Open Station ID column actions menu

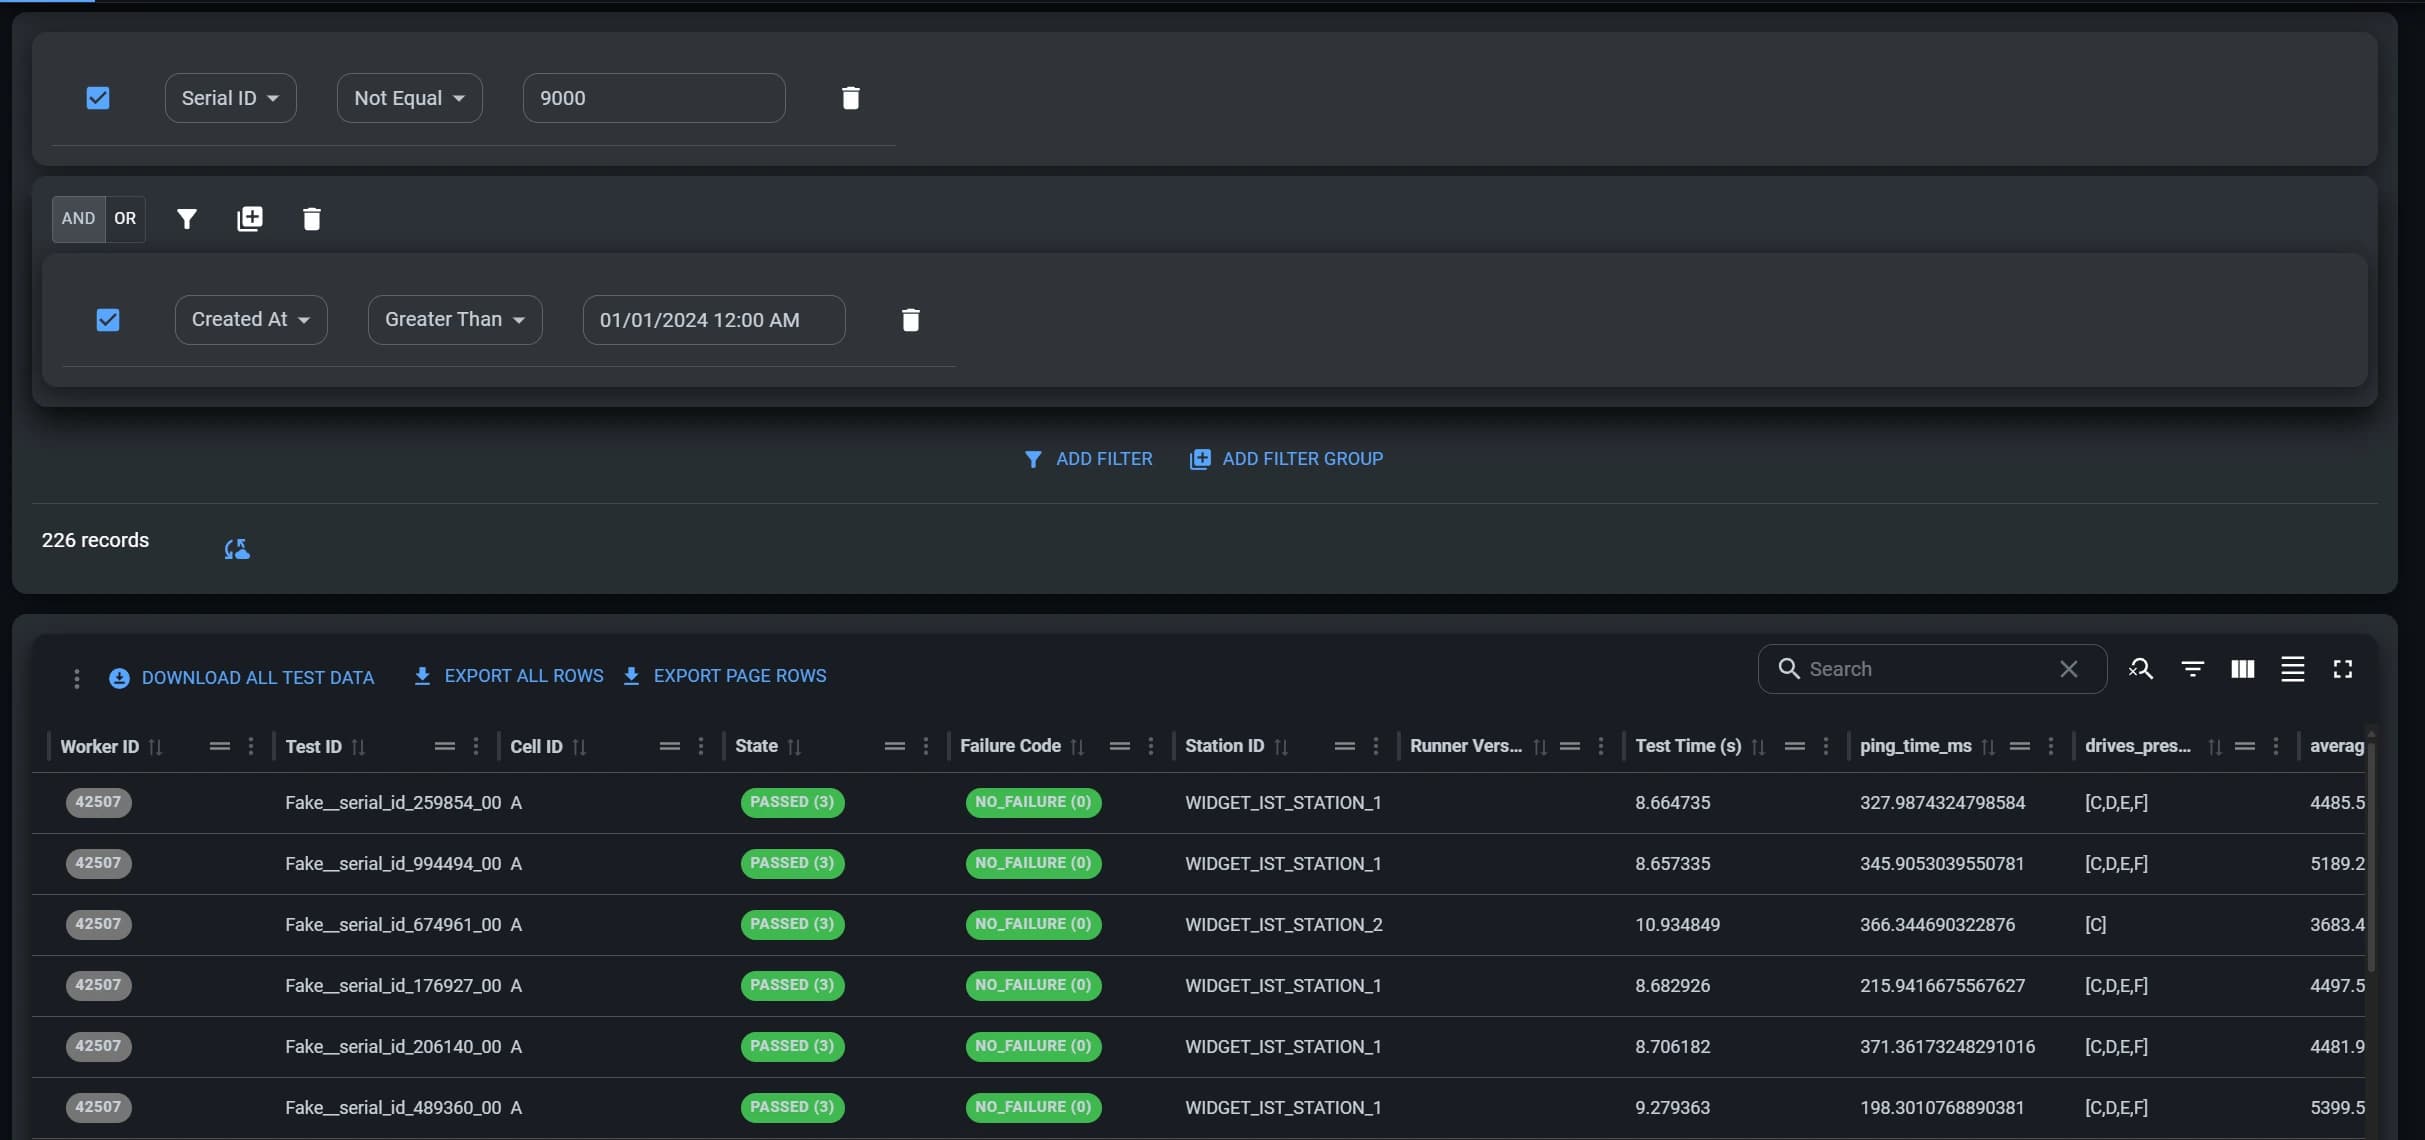pos(1375,746)
